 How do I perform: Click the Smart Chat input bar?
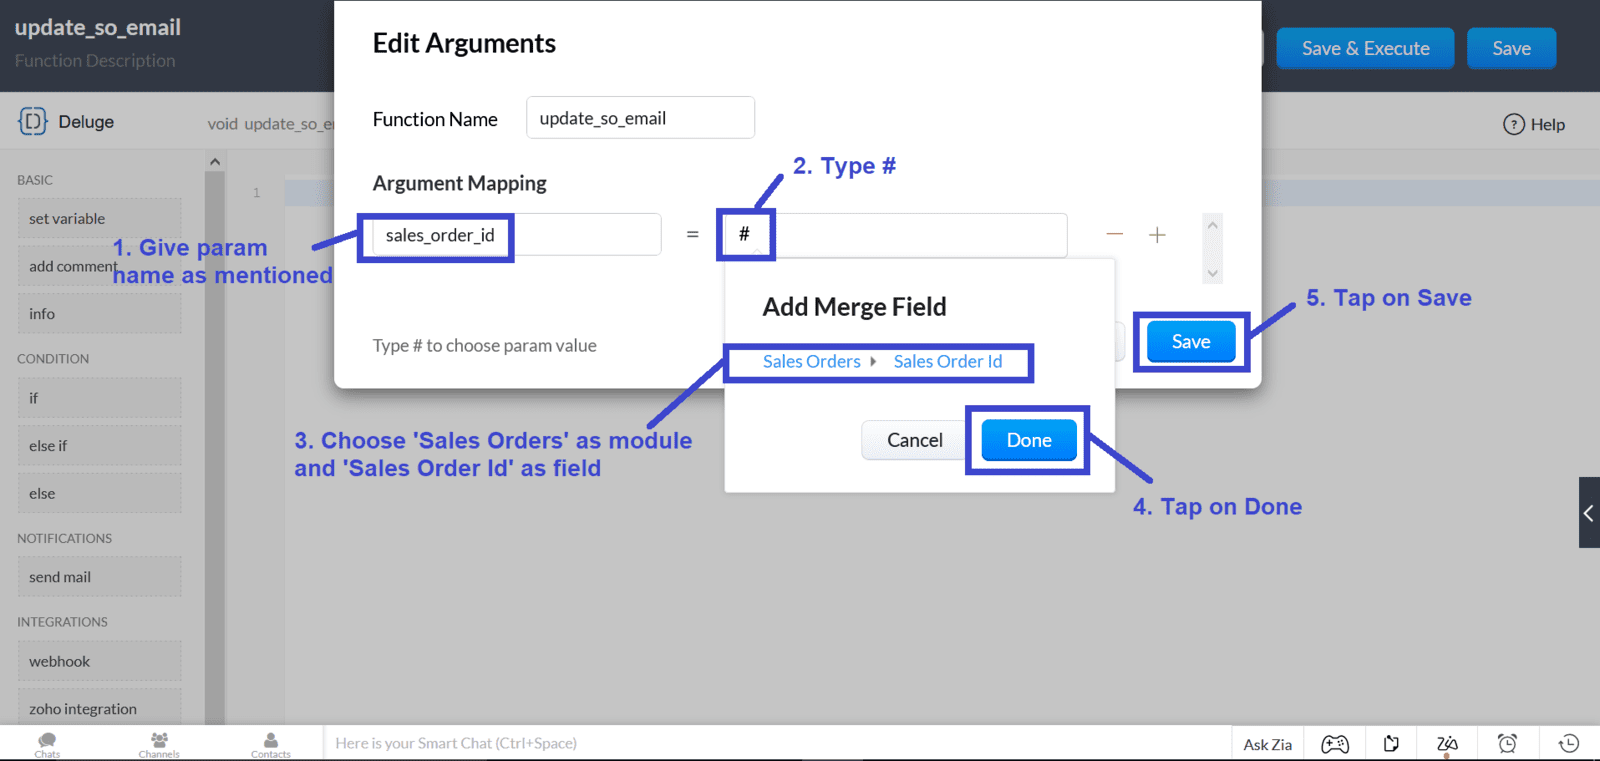(776, 743)
